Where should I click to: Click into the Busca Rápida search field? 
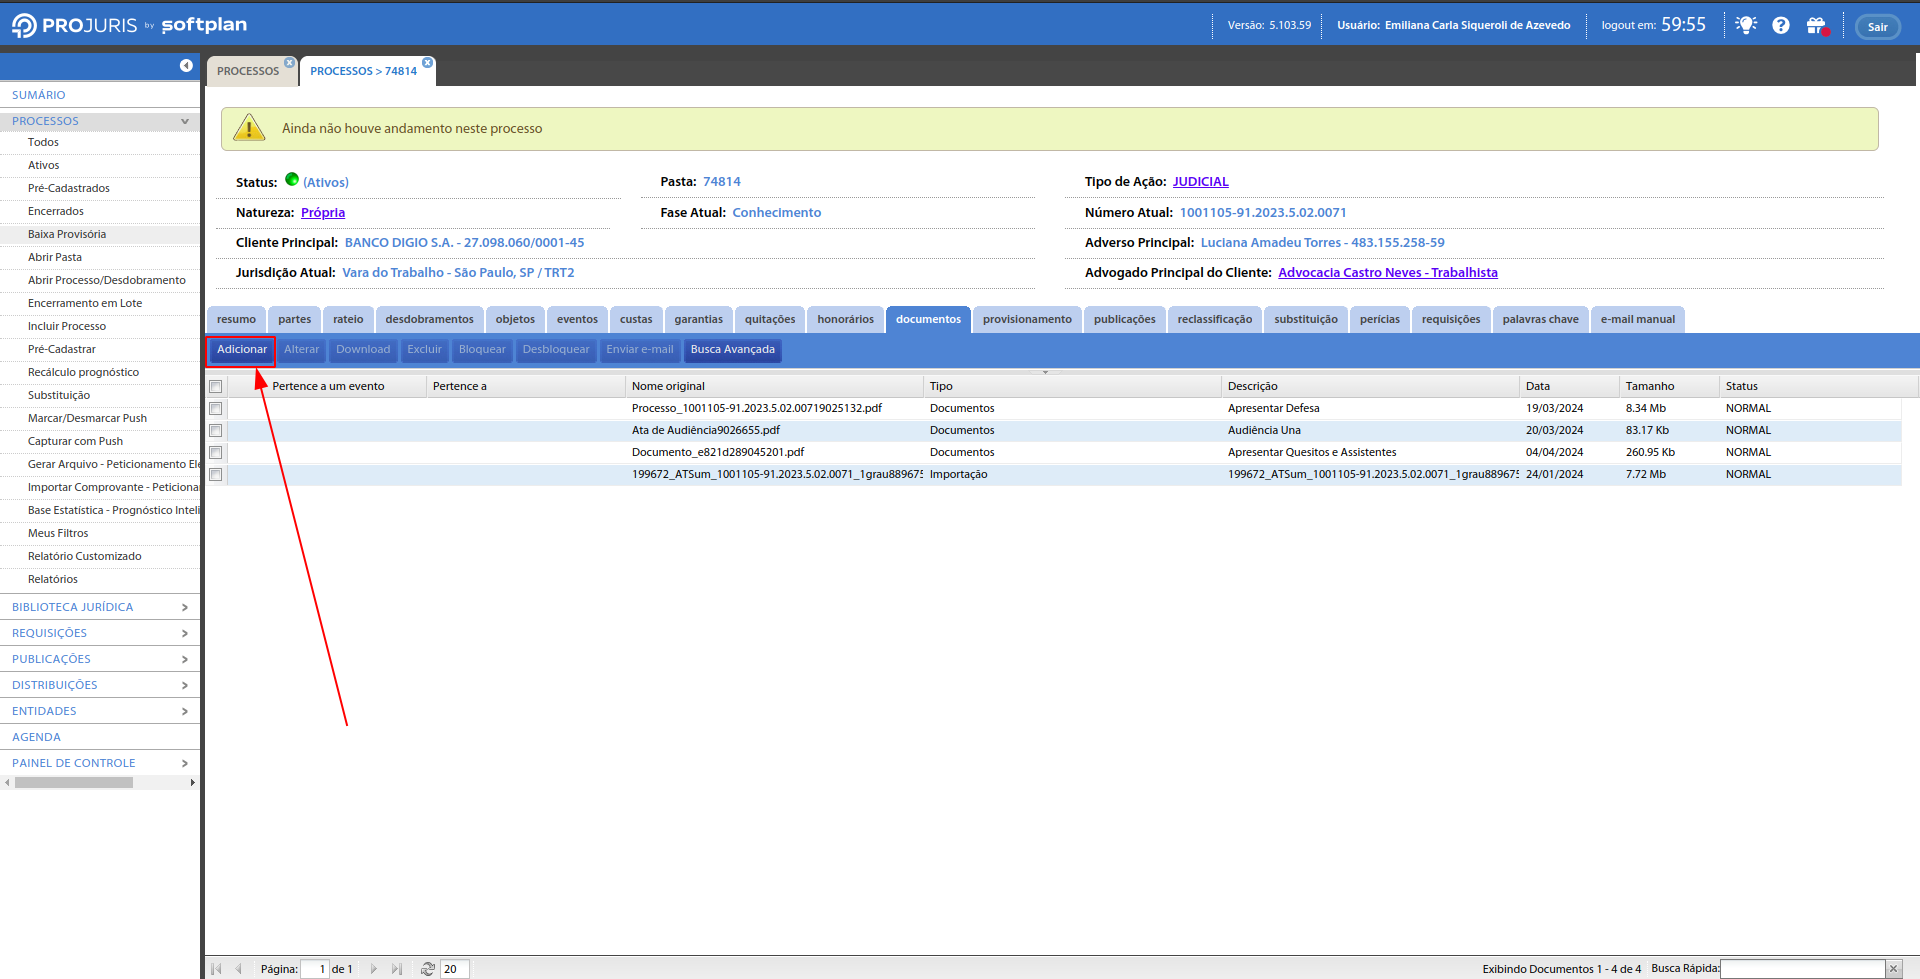point(1802,969)
